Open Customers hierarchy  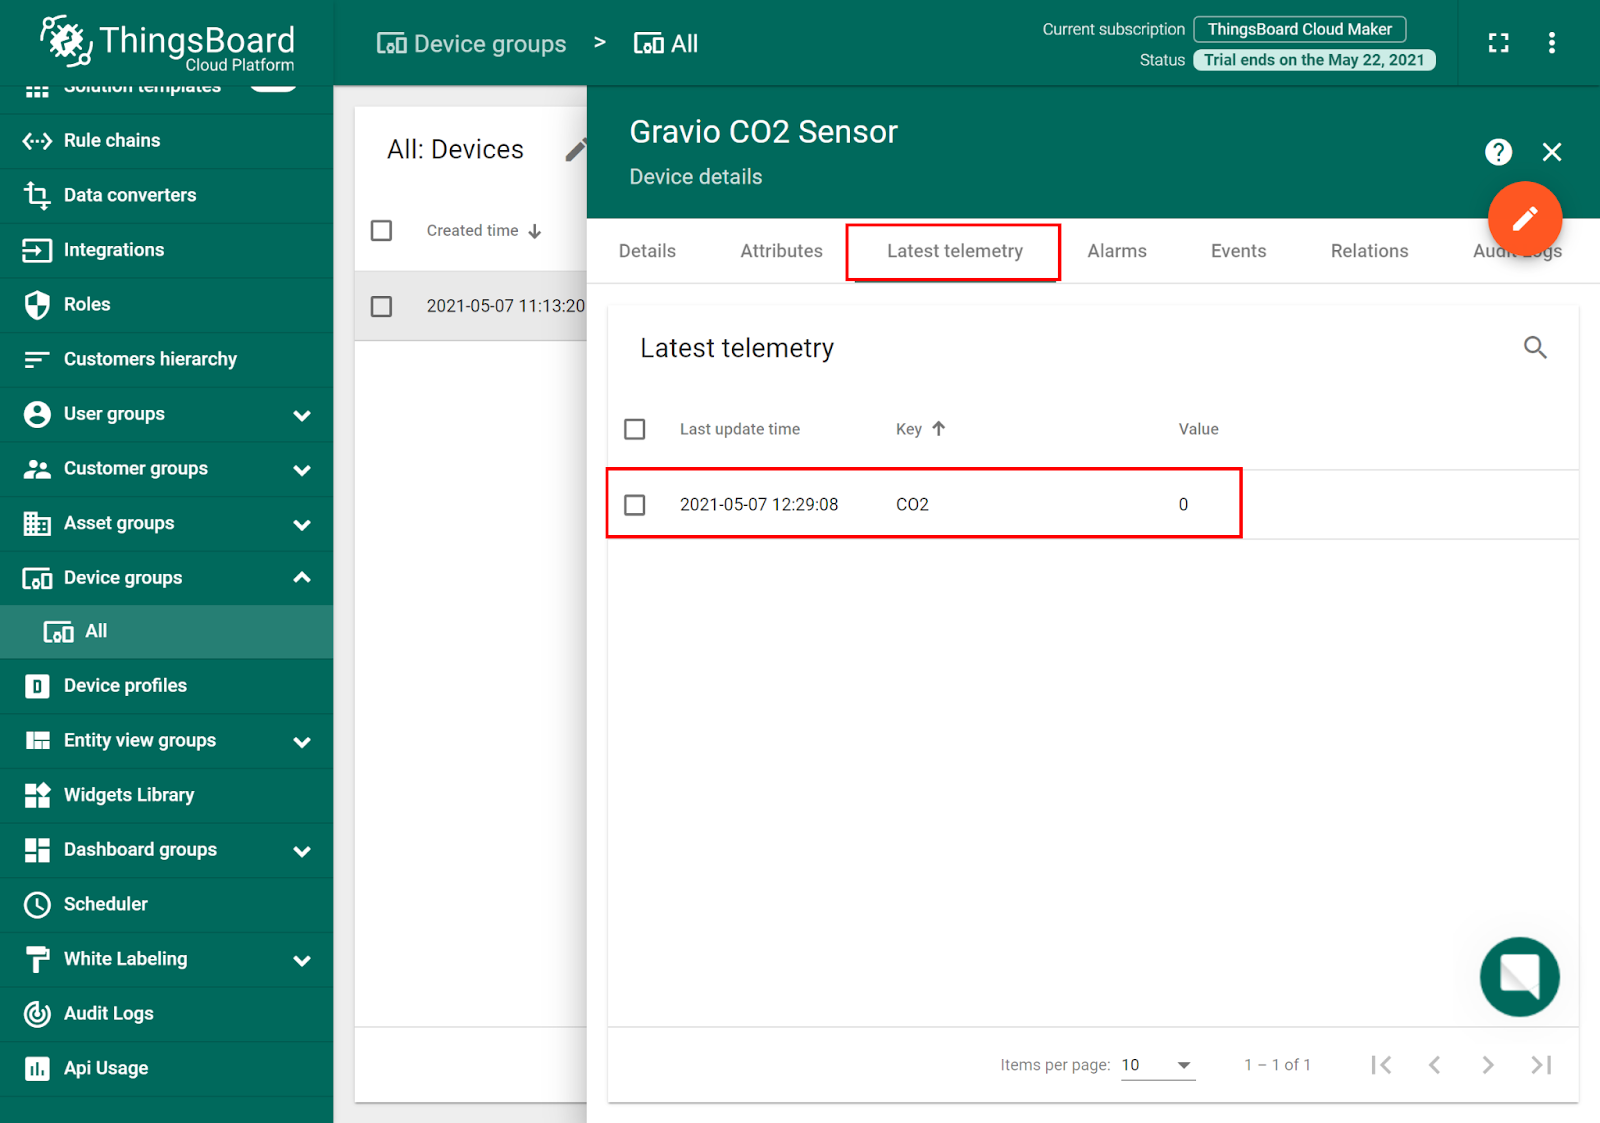[x=150, y=358]
